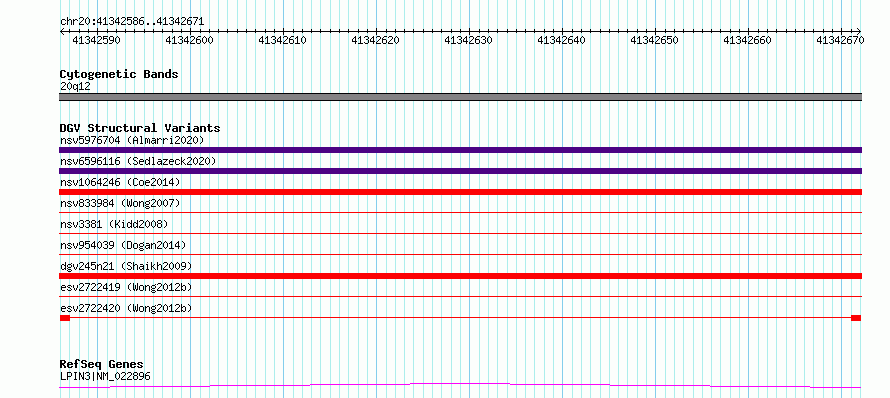Click ruler tick label 41342630
Screen dimensions: 890x398
tap(468, 40)
